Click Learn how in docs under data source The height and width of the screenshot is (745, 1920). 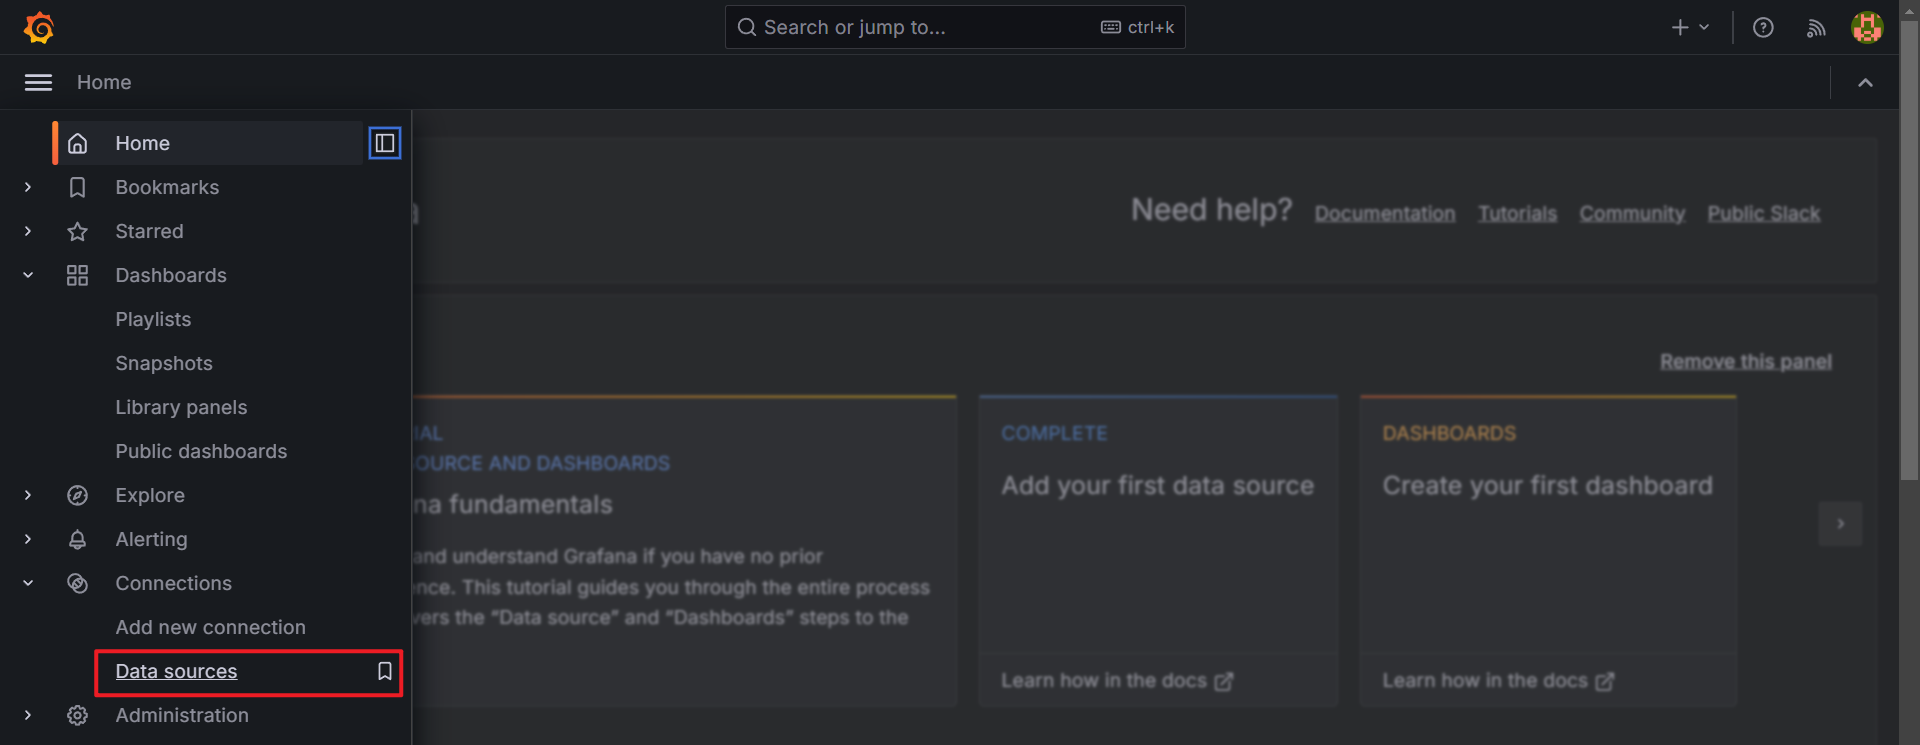(1117, 681)
